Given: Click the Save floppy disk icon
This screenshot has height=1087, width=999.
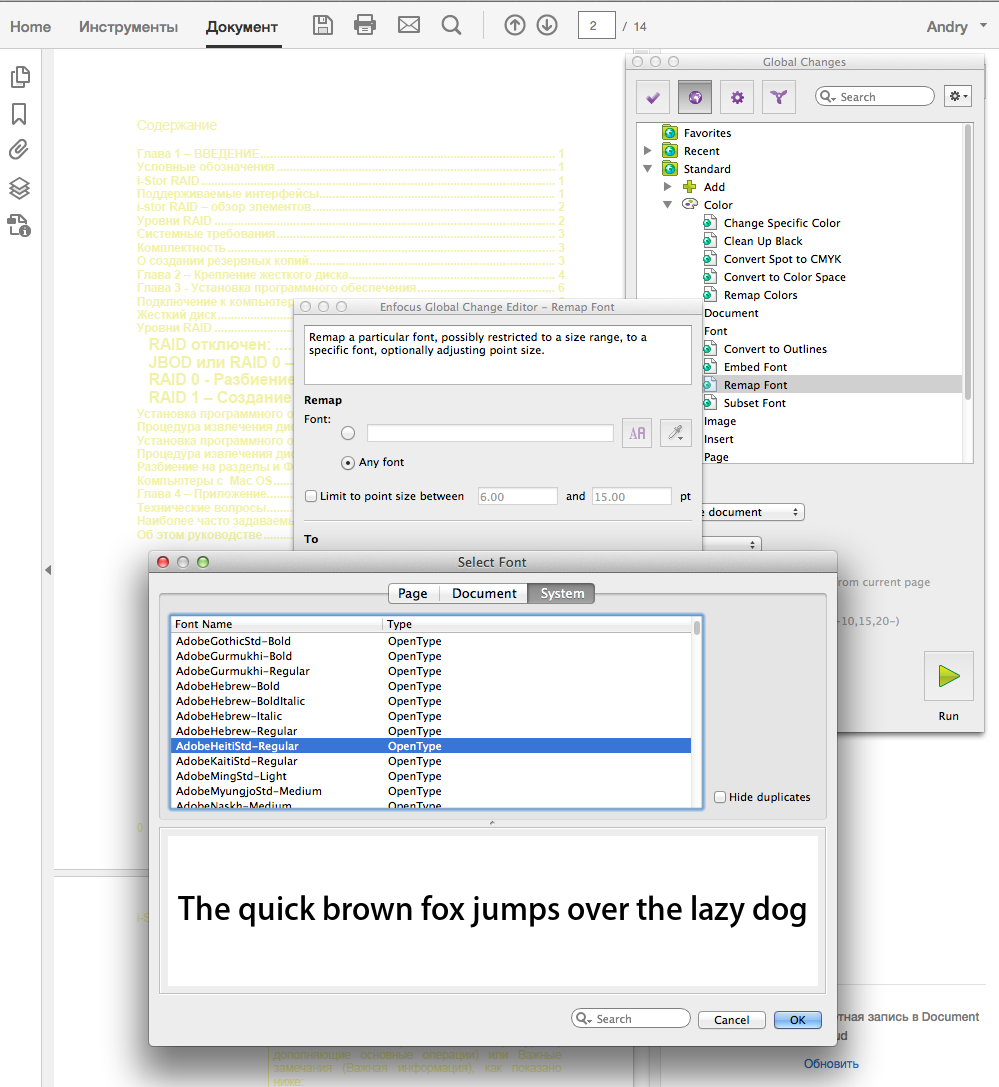Looking at the screenshot, I should 323,25.
